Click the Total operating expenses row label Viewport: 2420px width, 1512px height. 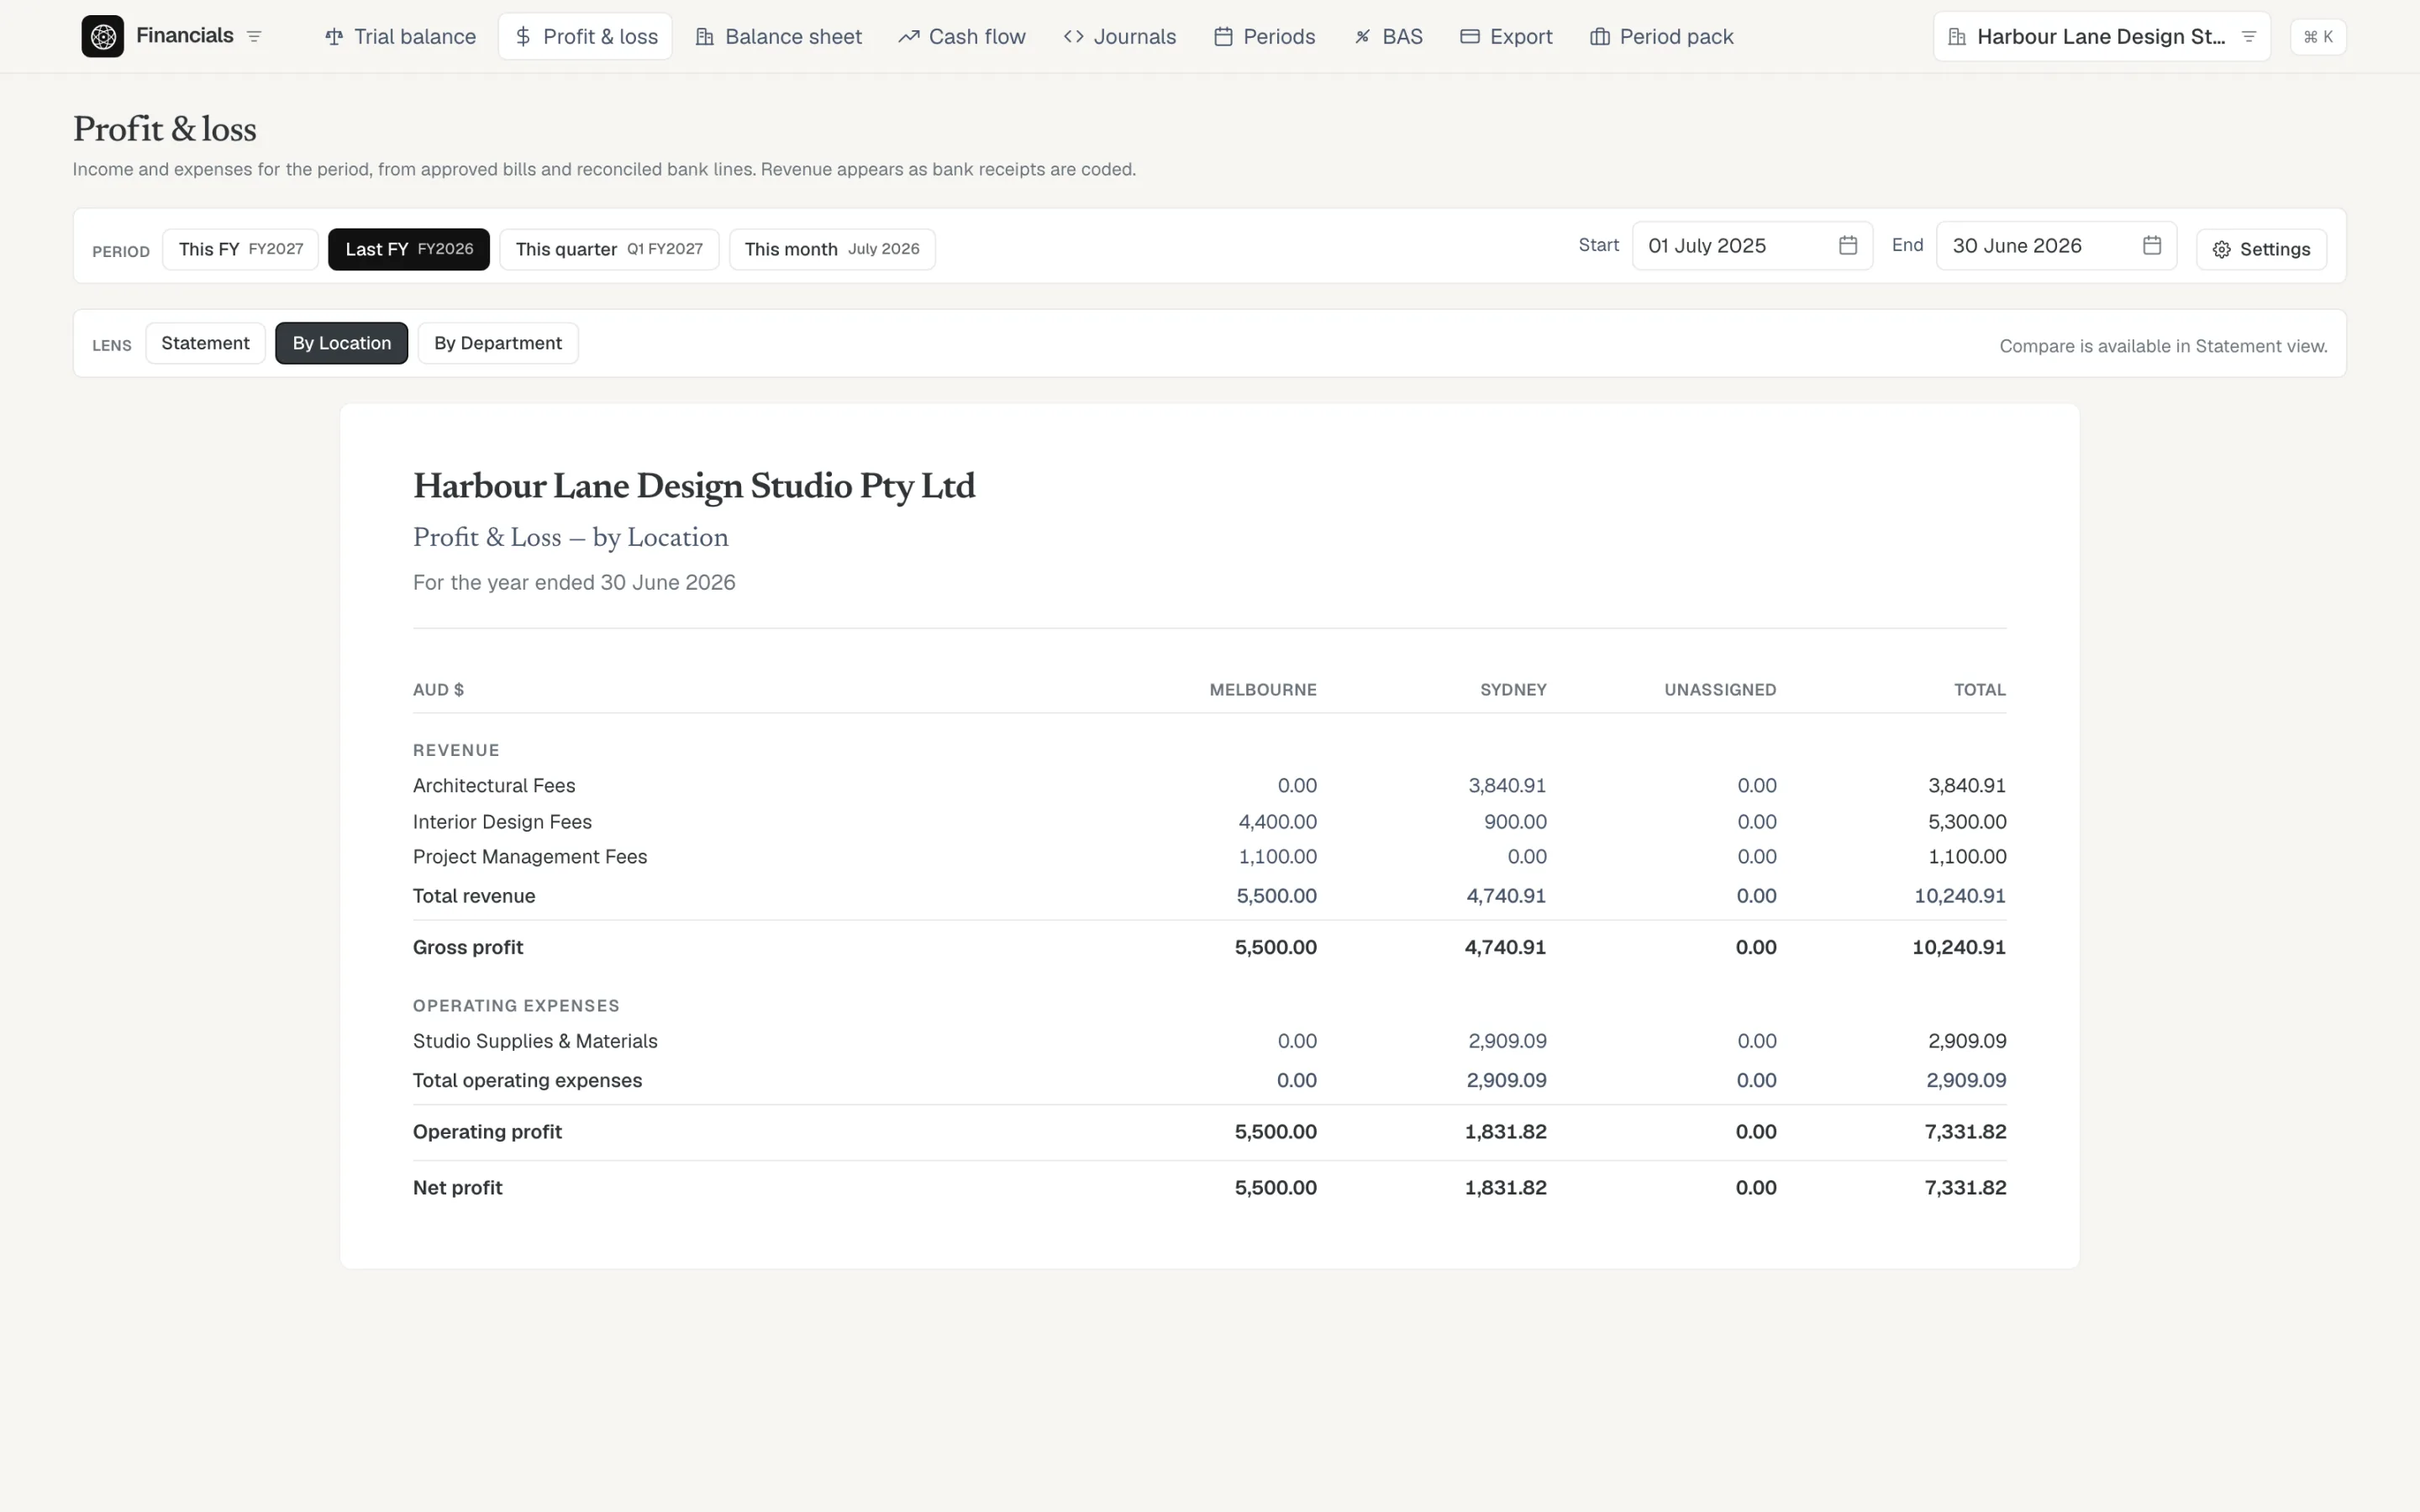click(527, 1081)
